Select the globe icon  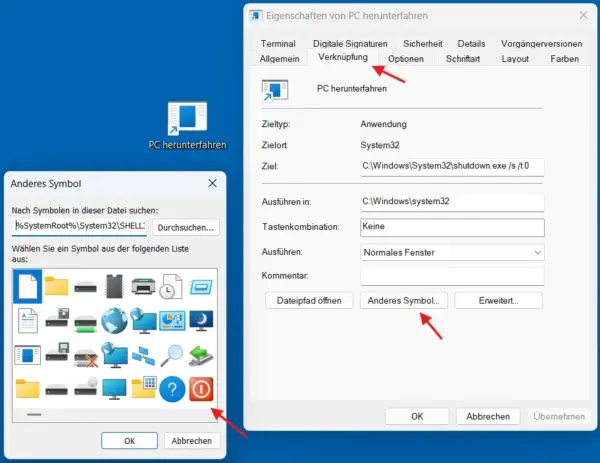(x=114, y=321)
